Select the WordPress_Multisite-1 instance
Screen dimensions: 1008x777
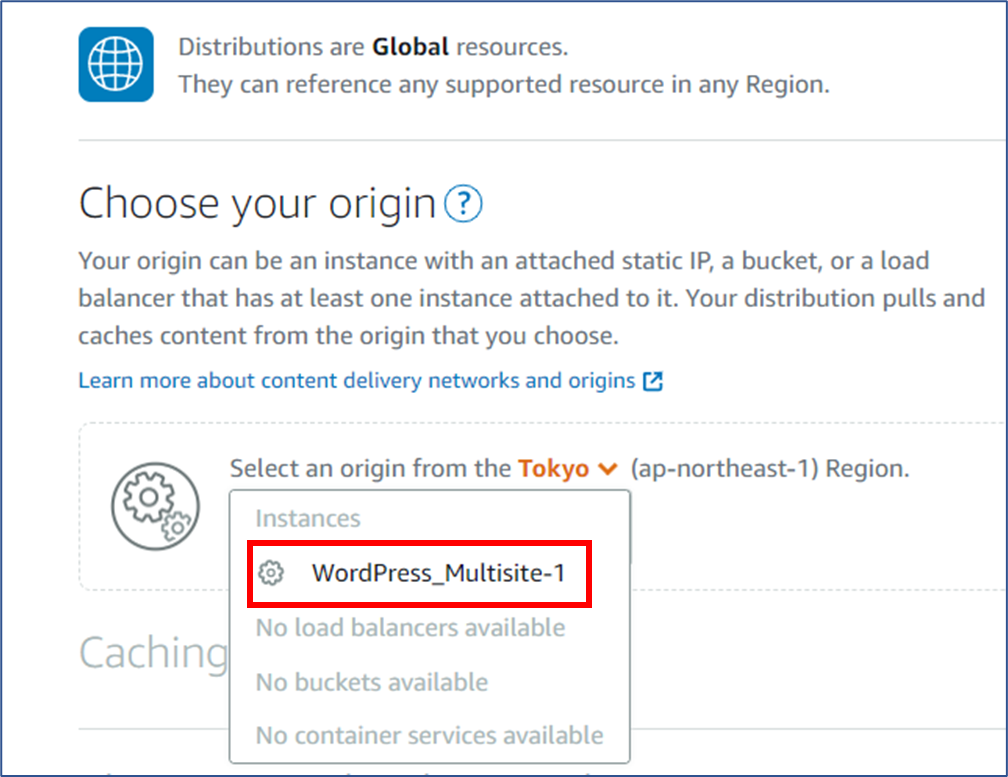tap(419, 573)
